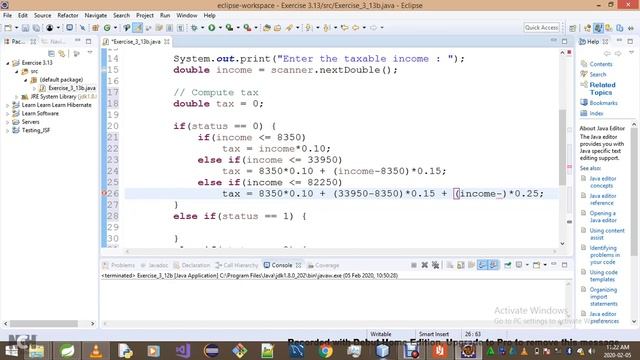Click the Debug bug icon in toolbar
640x360 pixels.
pos(194,28)
